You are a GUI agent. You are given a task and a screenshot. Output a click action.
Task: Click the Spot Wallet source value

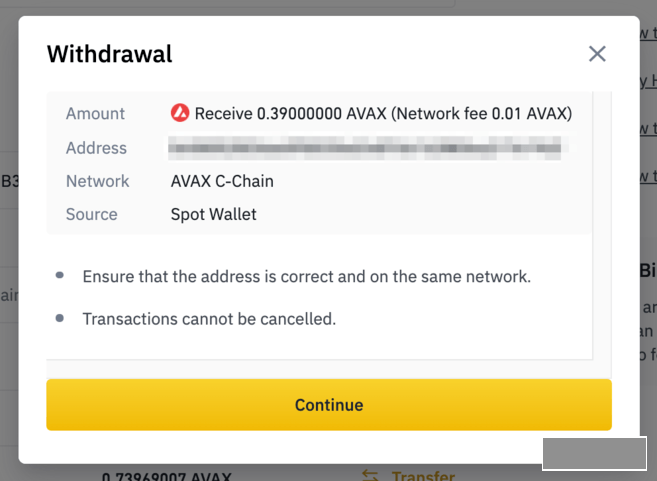coord(213,214)
